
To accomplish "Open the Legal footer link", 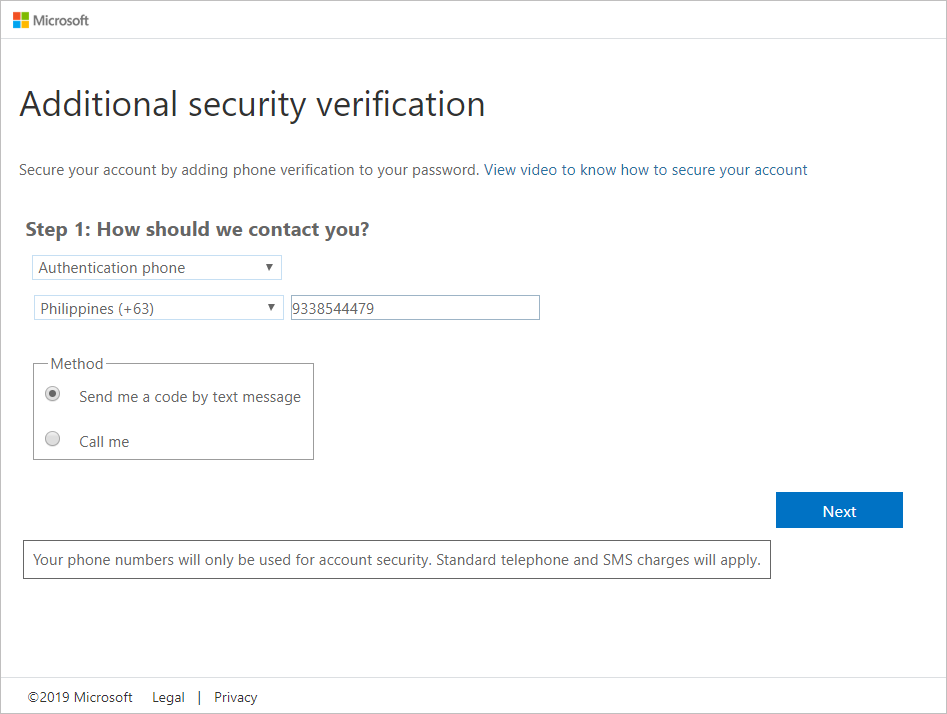I will (x=168, y=697).
